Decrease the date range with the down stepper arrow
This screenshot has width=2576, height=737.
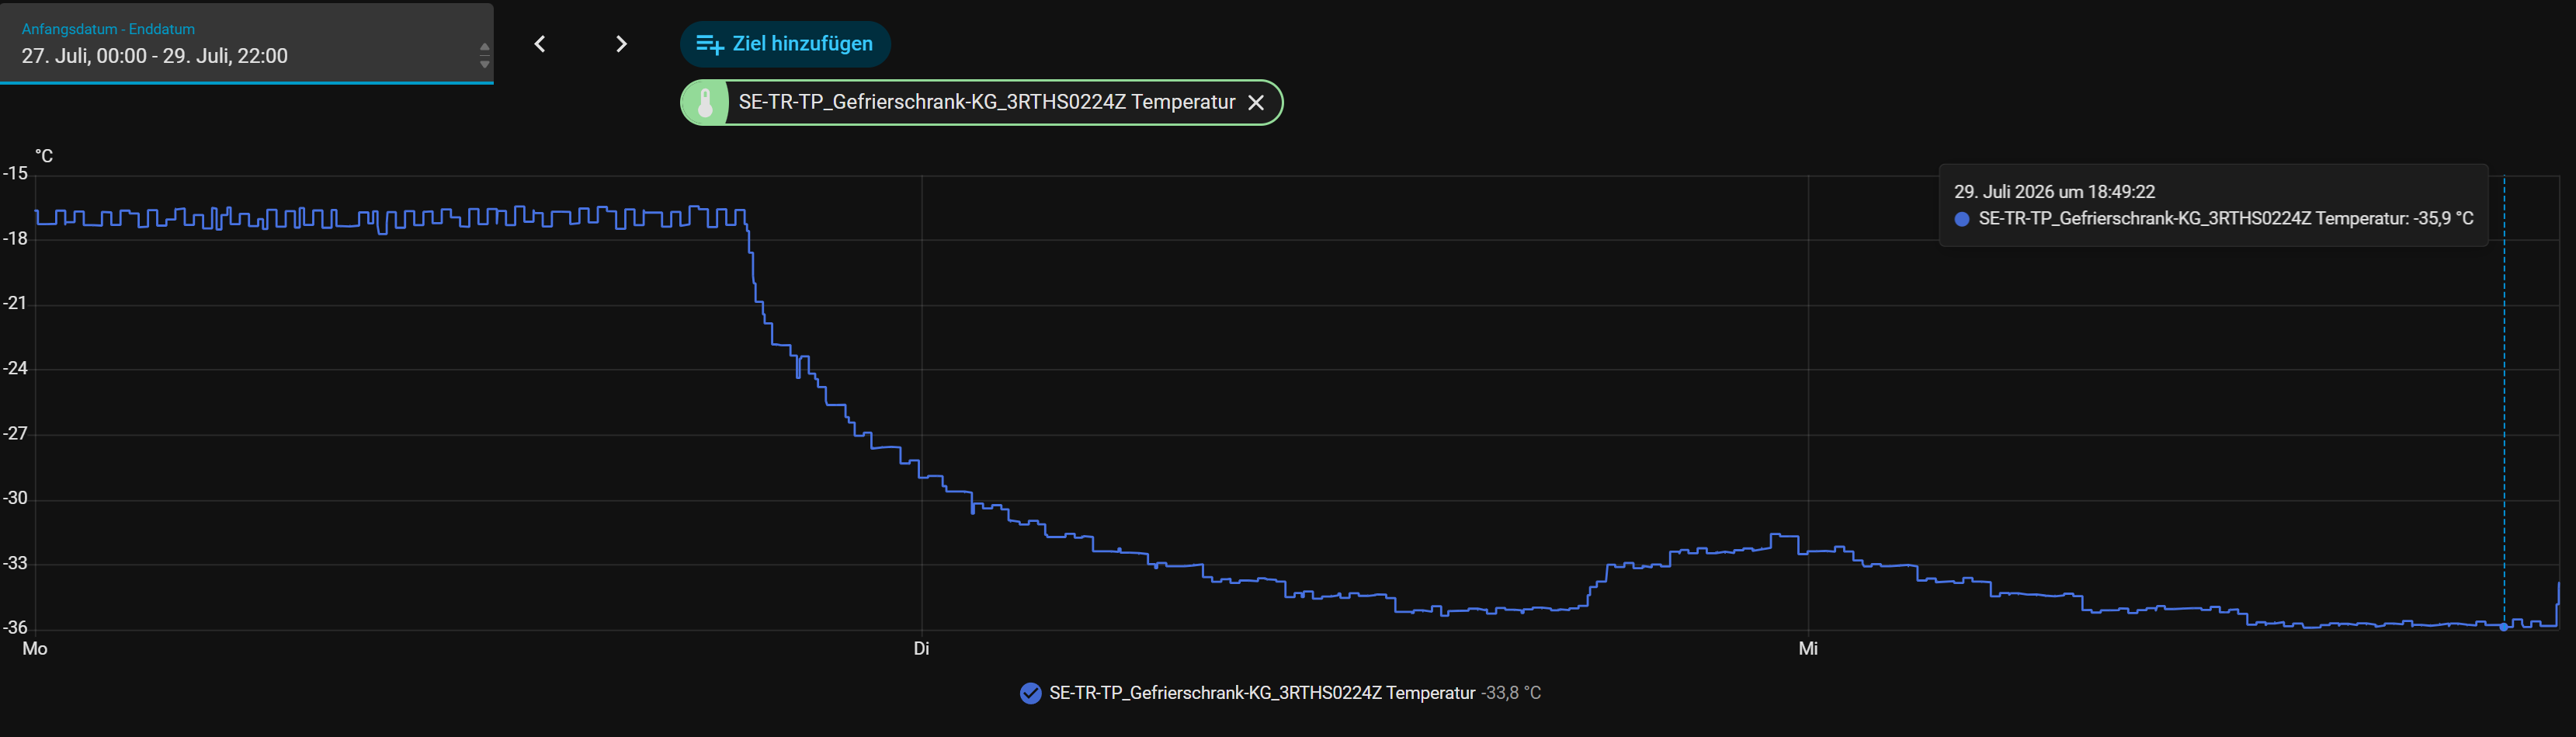(x=485, y=65)
